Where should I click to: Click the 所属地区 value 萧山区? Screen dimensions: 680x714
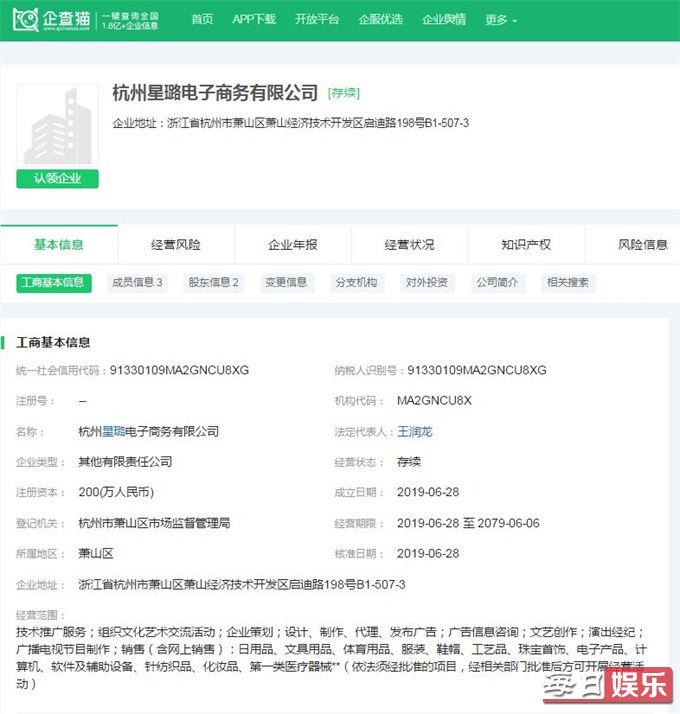tap(96, 554)
